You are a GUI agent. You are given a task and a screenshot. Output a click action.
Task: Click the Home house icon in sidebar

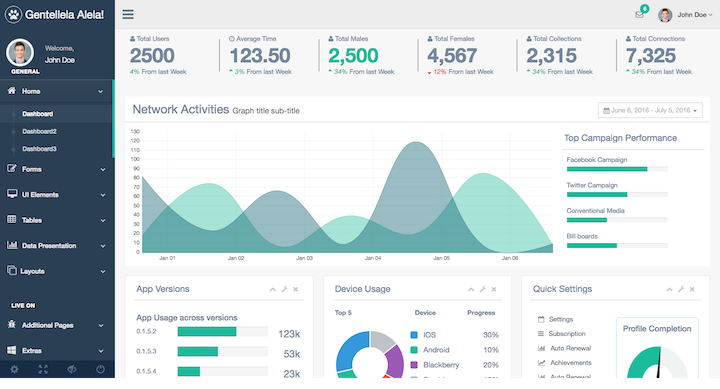[x=12, y=90]
